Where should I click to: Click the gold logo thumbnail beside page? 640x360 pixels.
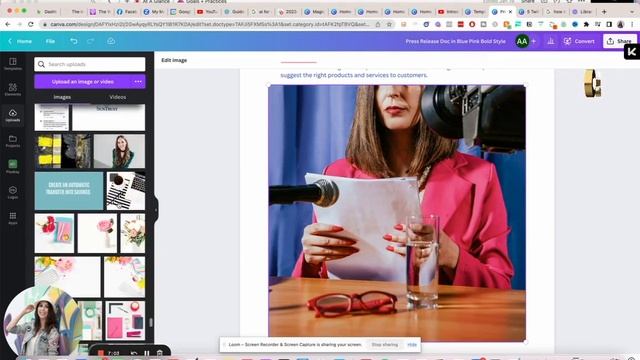(x=592, y=83)
